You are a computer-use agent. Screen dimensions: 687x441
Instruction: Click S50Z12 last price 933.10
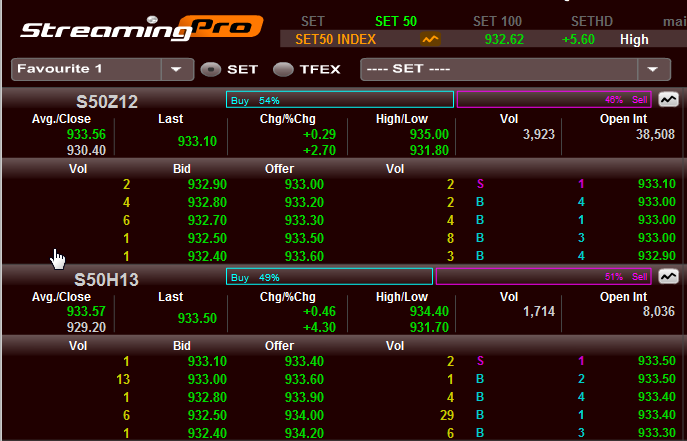(197, 141)
